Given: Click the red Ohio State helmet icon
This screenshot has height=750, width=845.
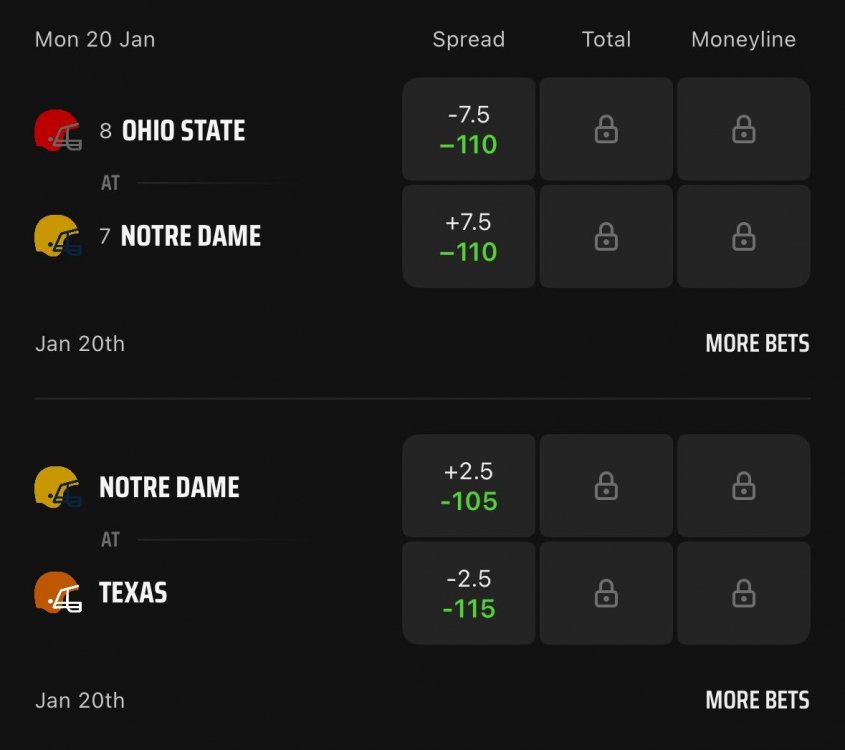Looking at the screenshot, I should click(57, 131).
